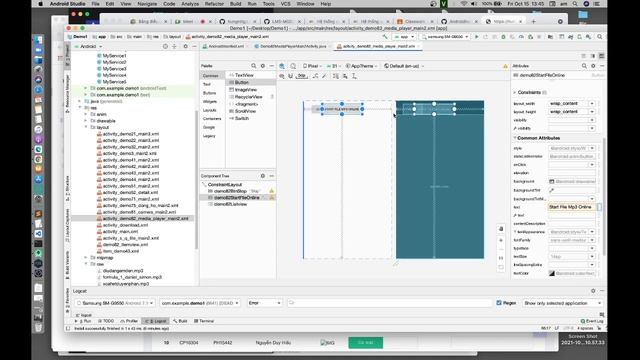Toggle the Regex checkbox in Logcat
Image resolution: width=640 pixels, height=360 pixels.
tap(499, 303)
